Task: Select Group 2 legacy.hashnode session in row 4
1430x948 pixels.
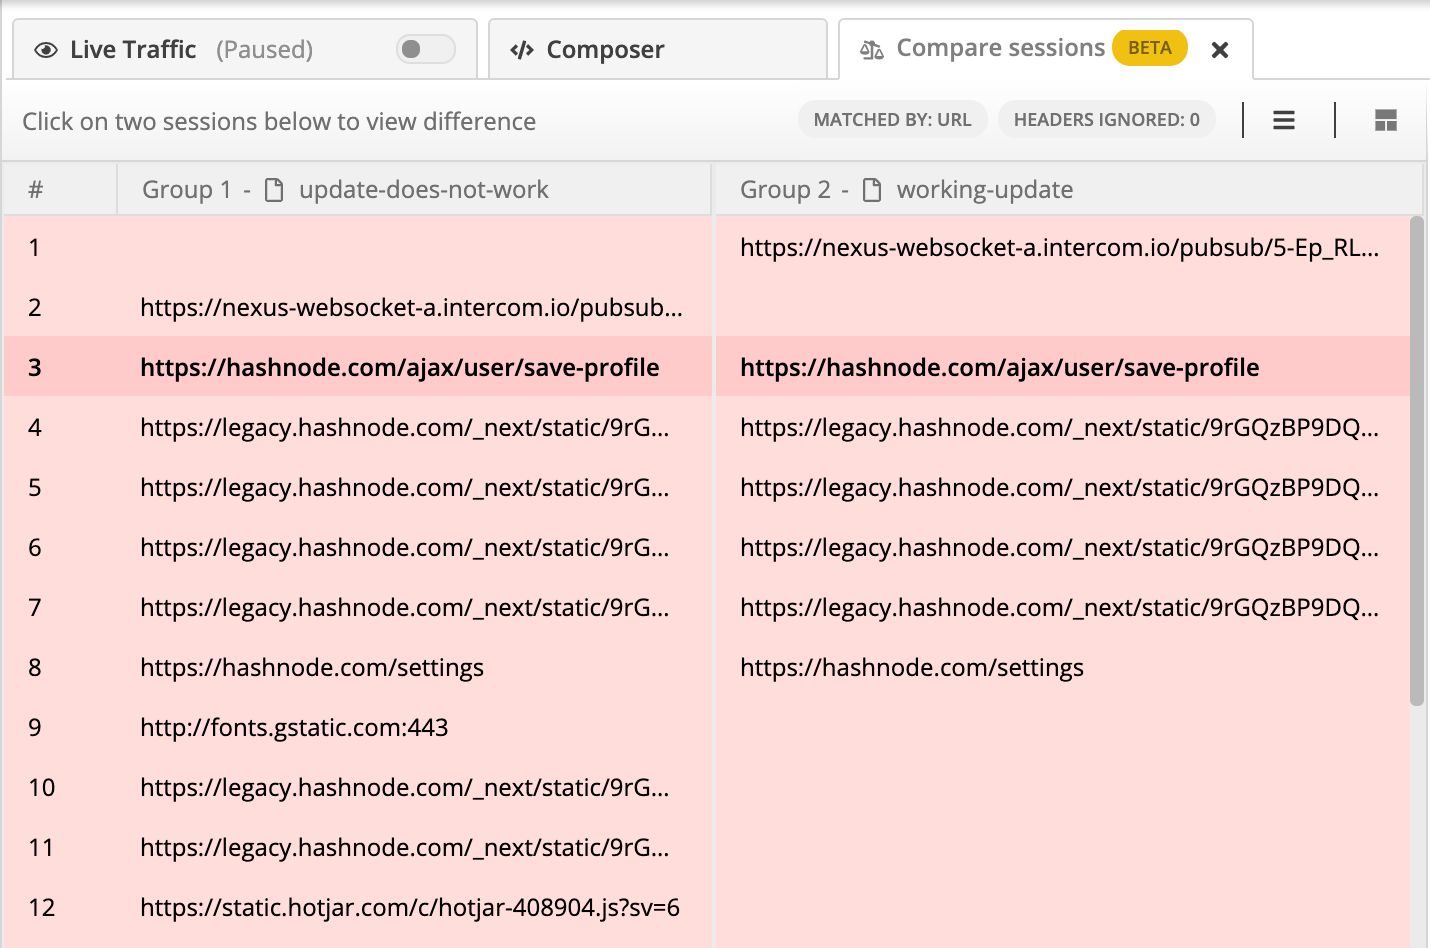Action: pos(1060,427)
